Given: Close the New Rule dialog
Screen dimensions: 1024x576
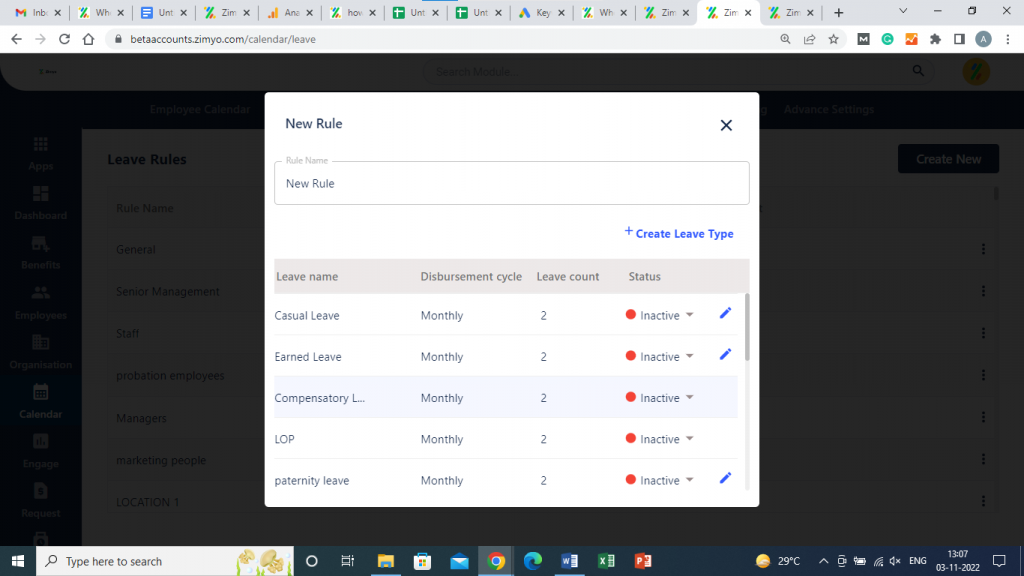Looking at the screenshot, I should coord(726,125).
